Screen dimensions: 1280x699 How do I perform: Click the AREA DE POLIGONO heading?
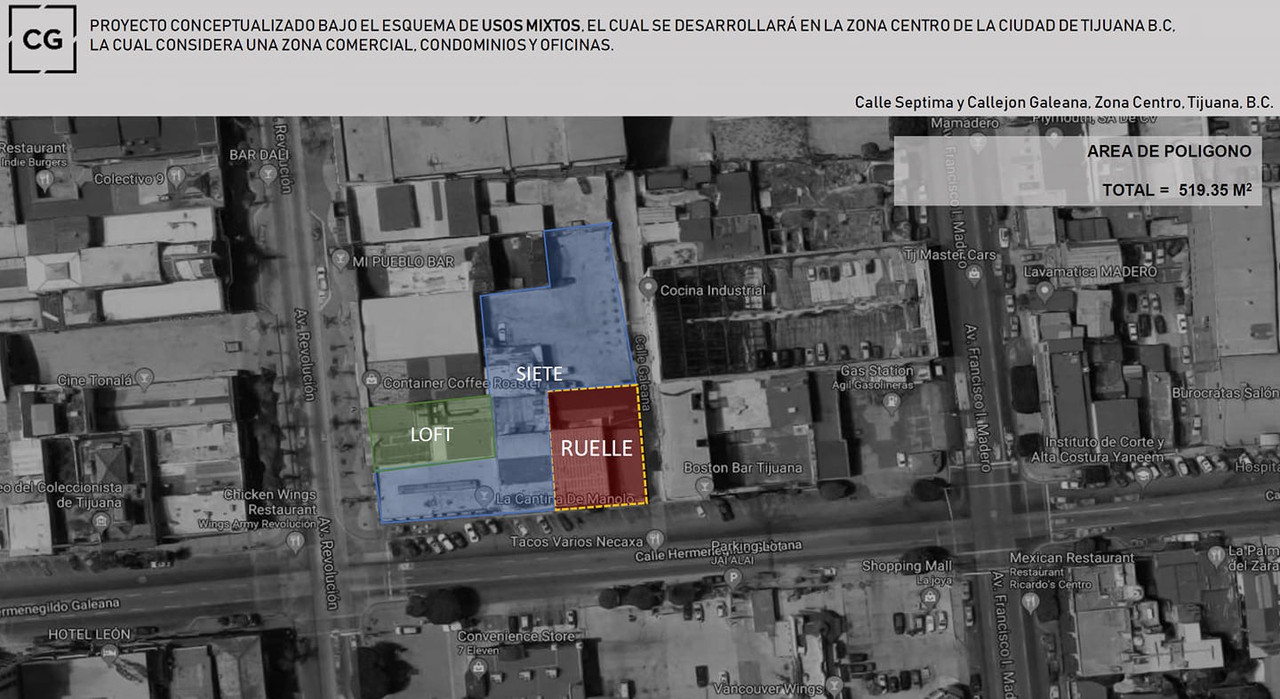tap(1169, 152)
